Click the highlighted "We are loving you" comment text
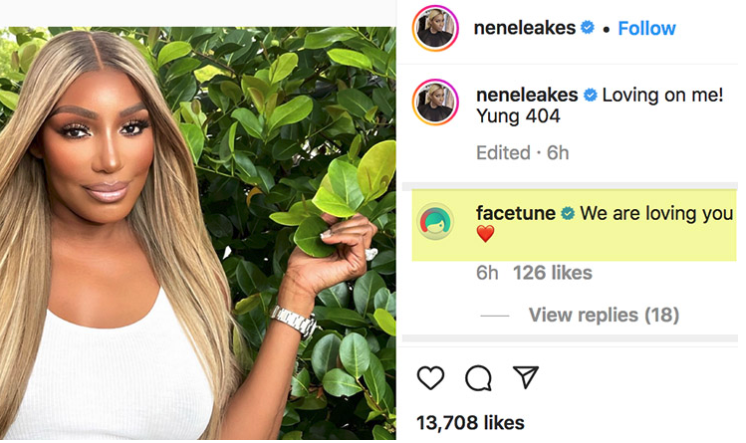 coord(655,215)
